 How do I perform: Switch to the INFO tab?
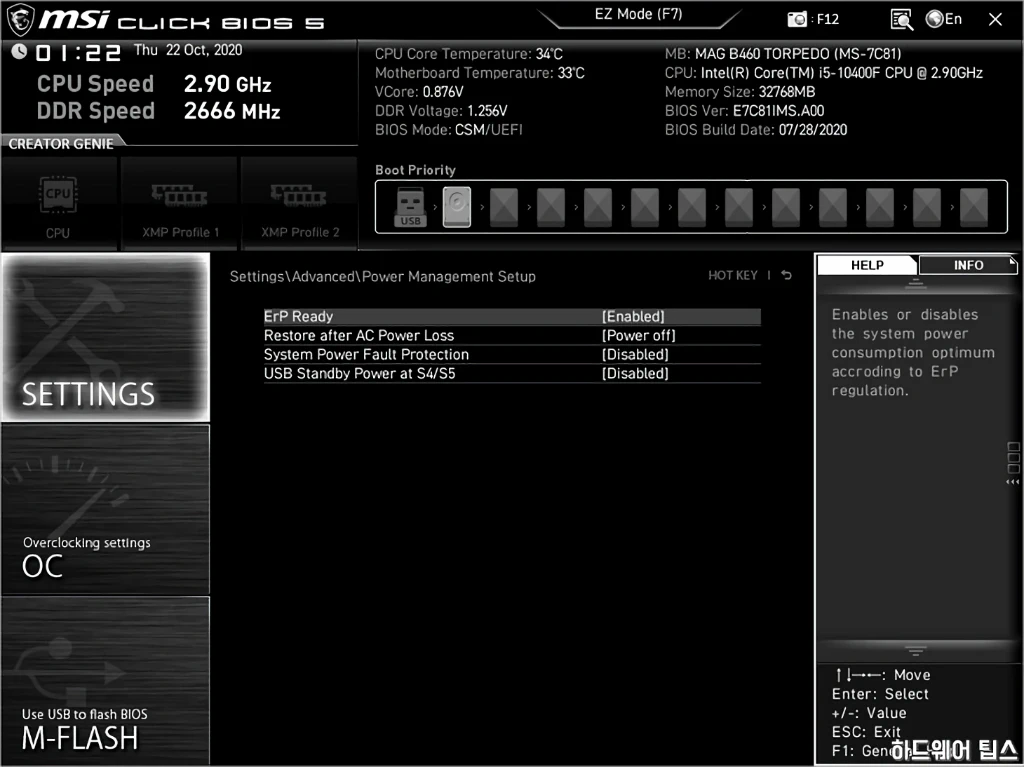[968, 265]
